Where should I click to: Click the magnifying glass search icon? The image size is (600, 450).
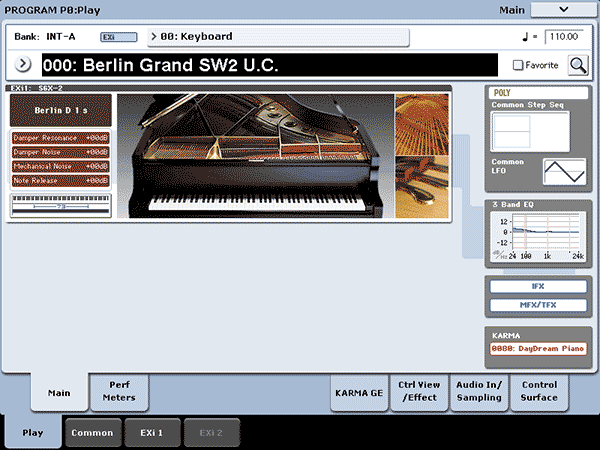(x=579, y=65)
